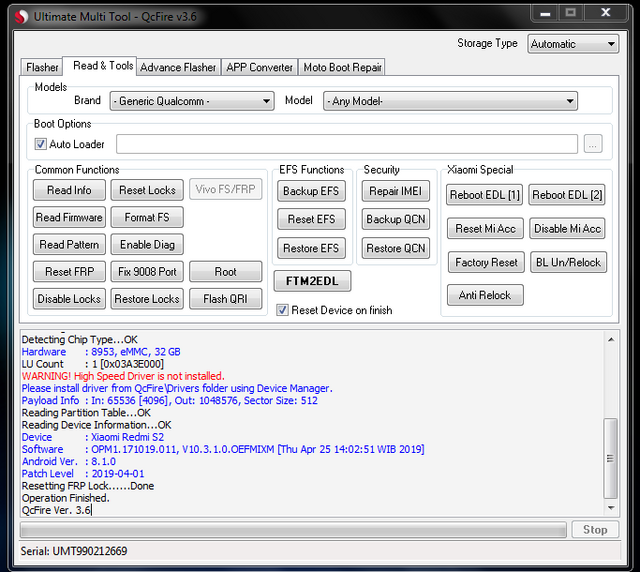Open the Advance Flasher tab

178,67
